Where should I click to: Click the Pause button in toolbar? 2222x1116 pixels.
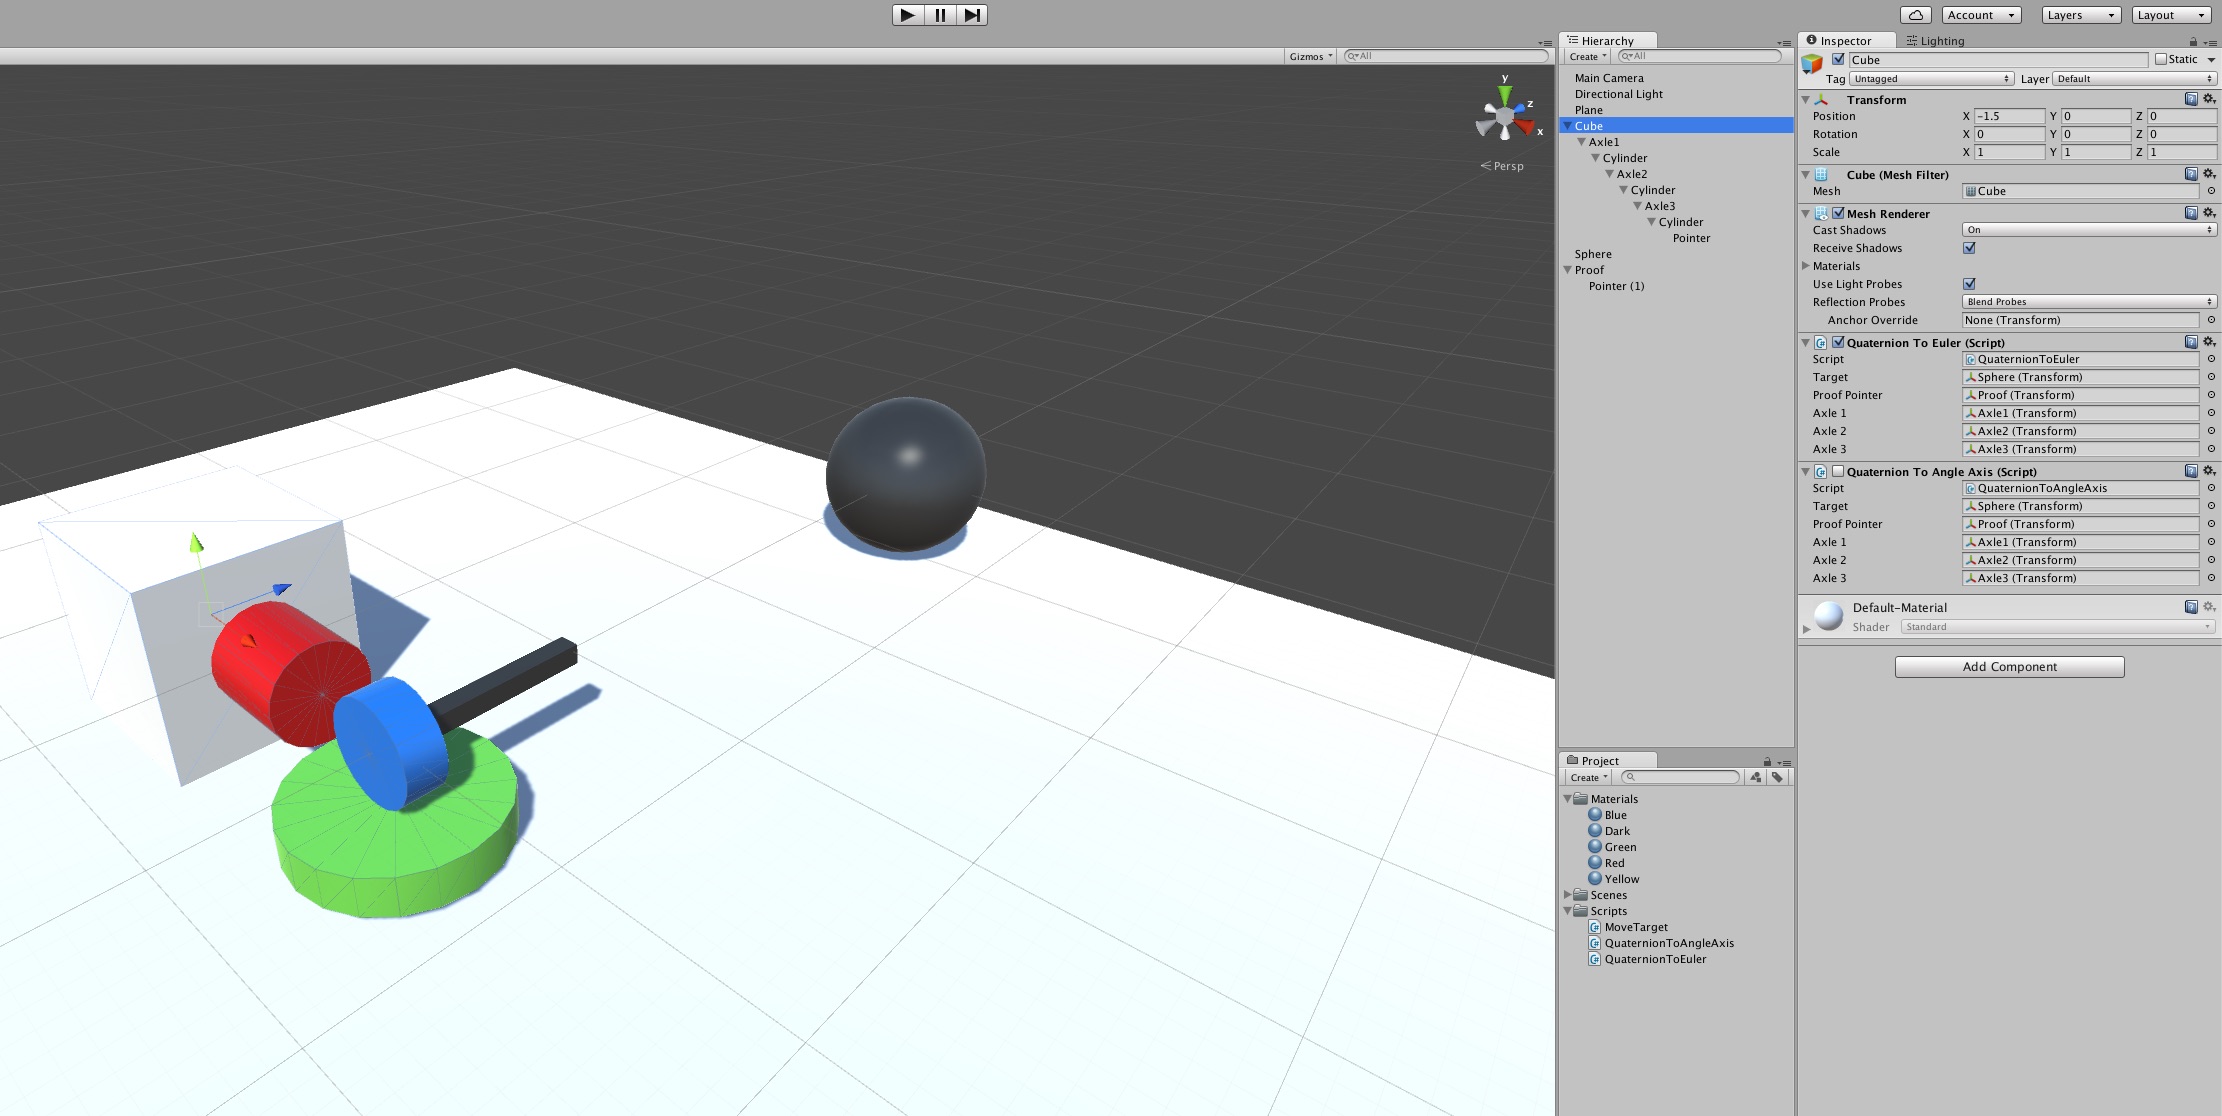pos(940,15)
